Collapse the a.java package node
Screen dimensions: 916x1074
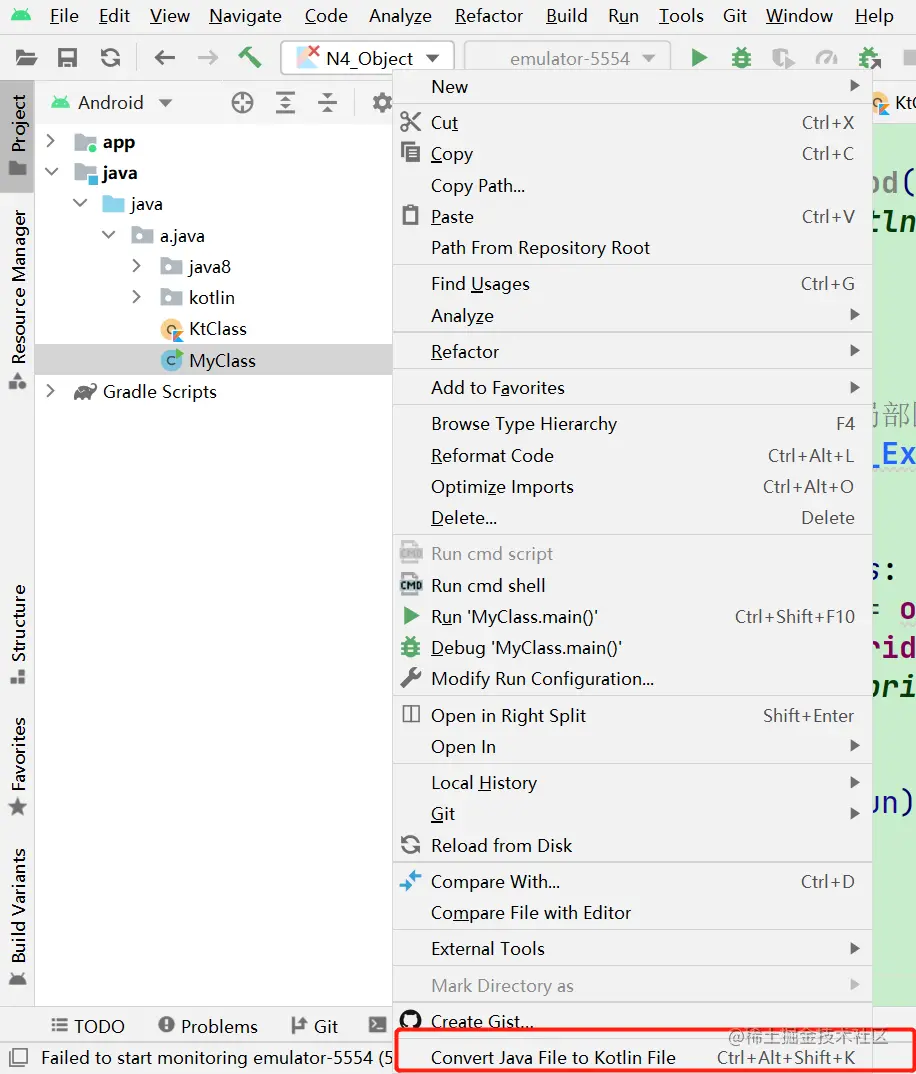click(x=108, y=234)
